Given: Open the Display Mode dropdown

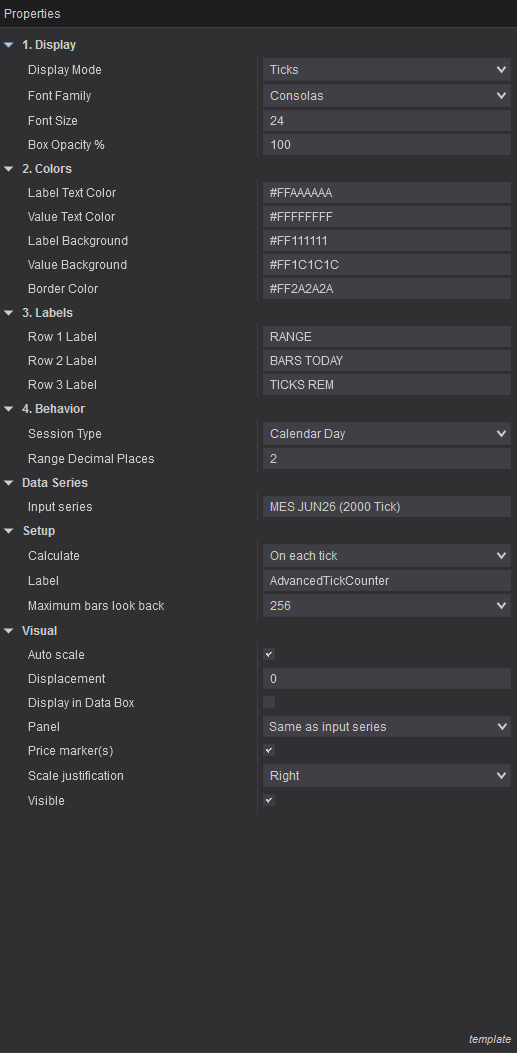Looking at the screenshot, I should pyautogui.click(x=387, y=70).
